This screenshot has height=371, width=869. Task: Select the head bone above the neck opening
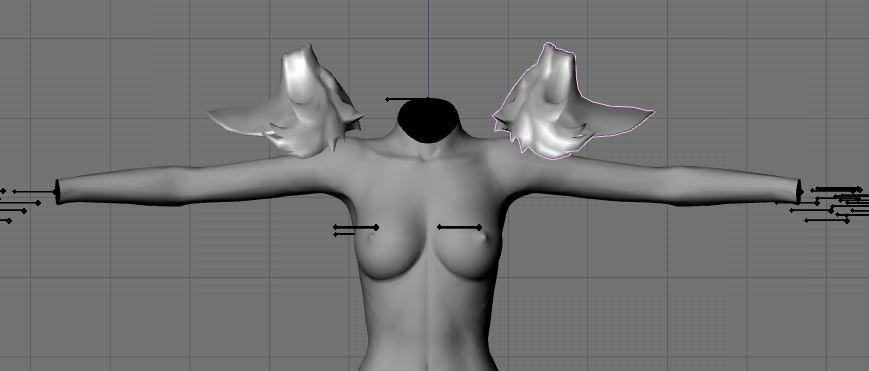click(x=406, y=99)
